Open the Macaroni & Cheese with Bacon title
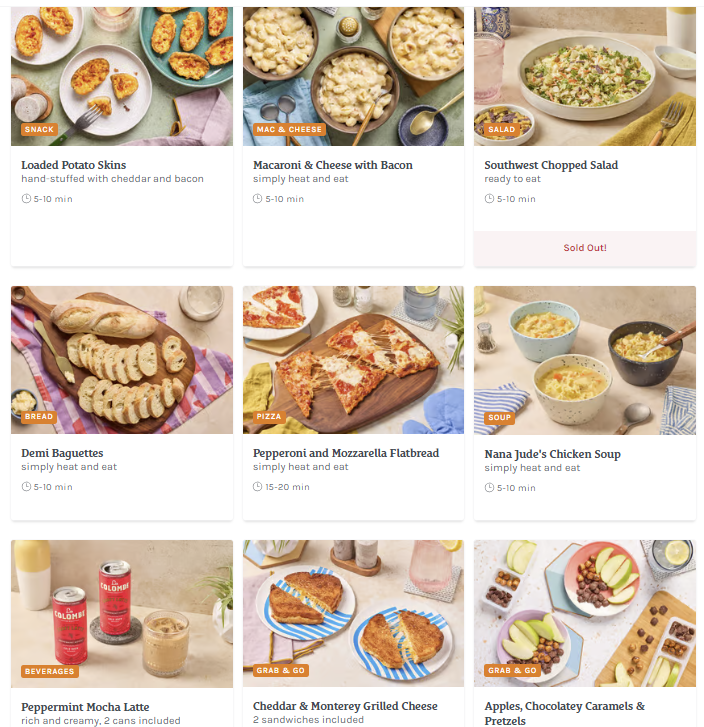Screen dimensions: 704x727 (333, 165)
